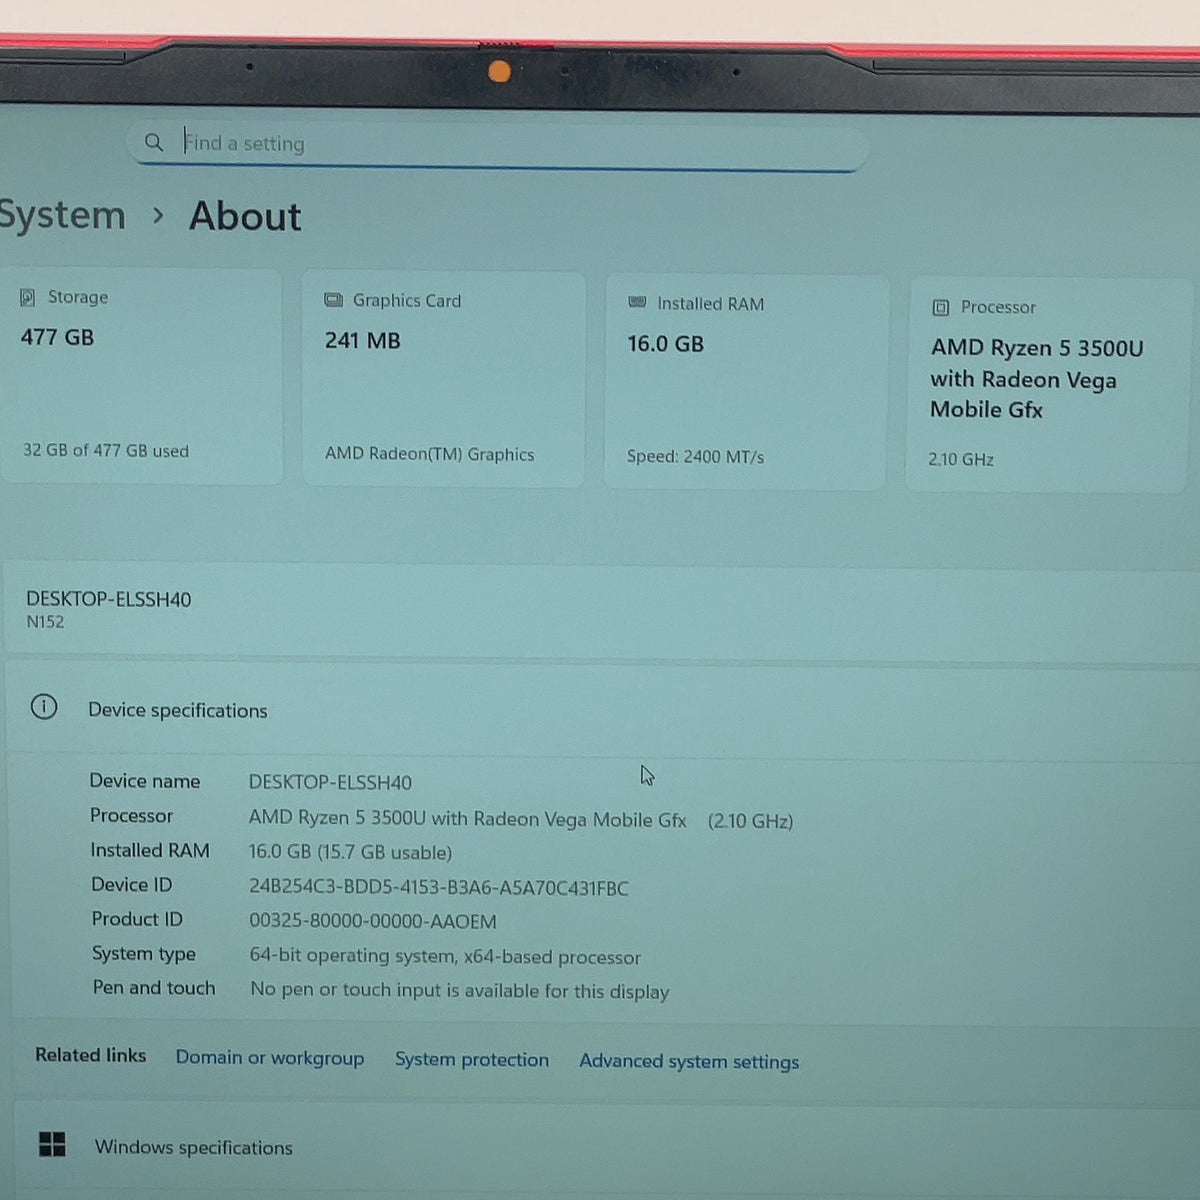Click the search magnifier icon
The image size is (1200, 1200).
[x=153, y=142]
